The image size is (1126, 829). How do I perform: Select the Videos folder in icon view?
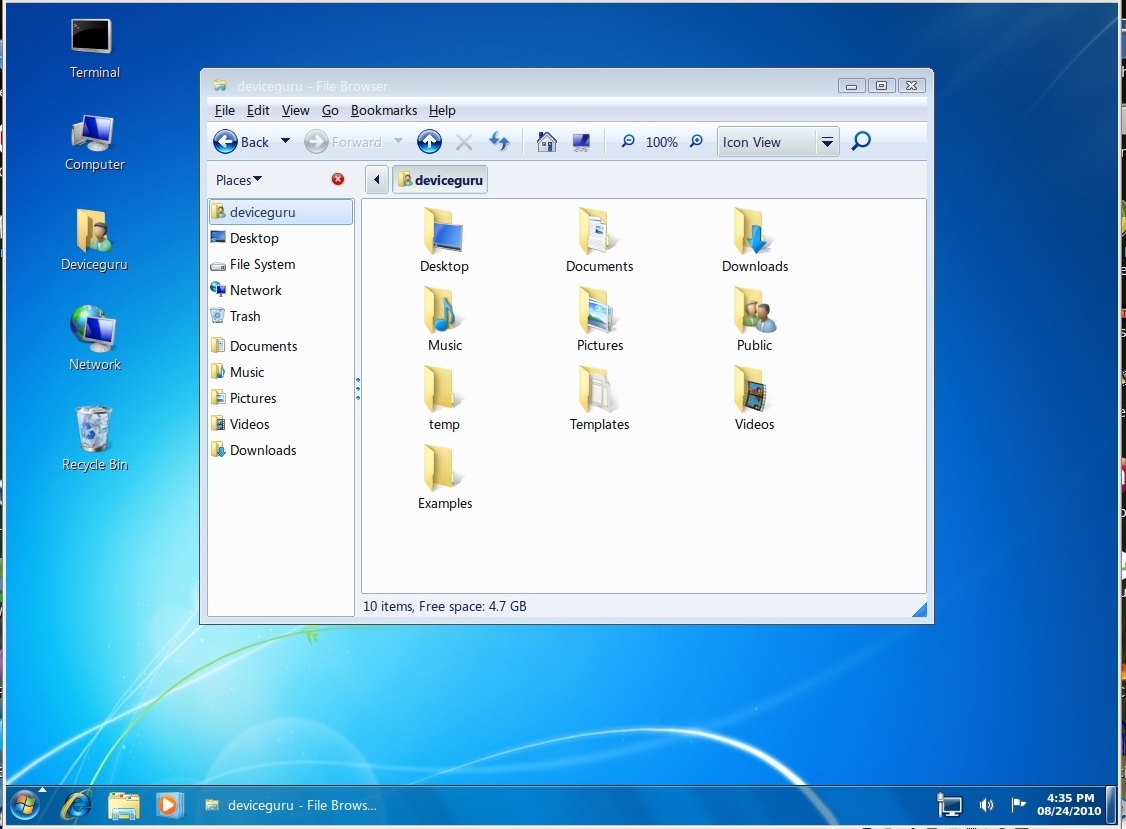754,398
